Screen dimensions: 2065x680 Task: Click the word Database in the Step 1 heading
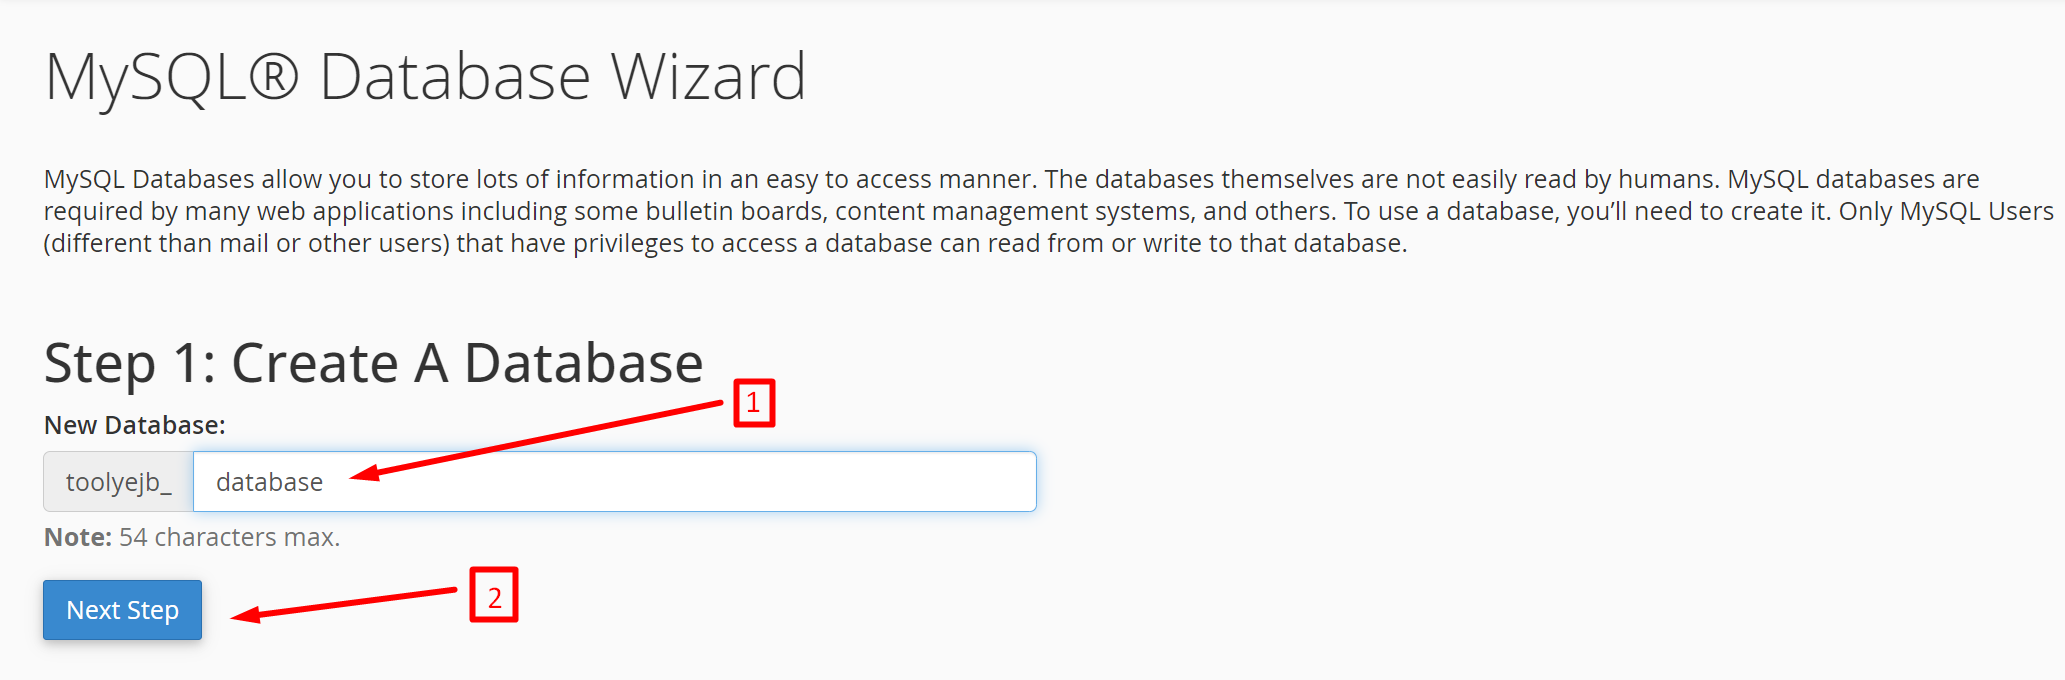[x=583, y=363]
